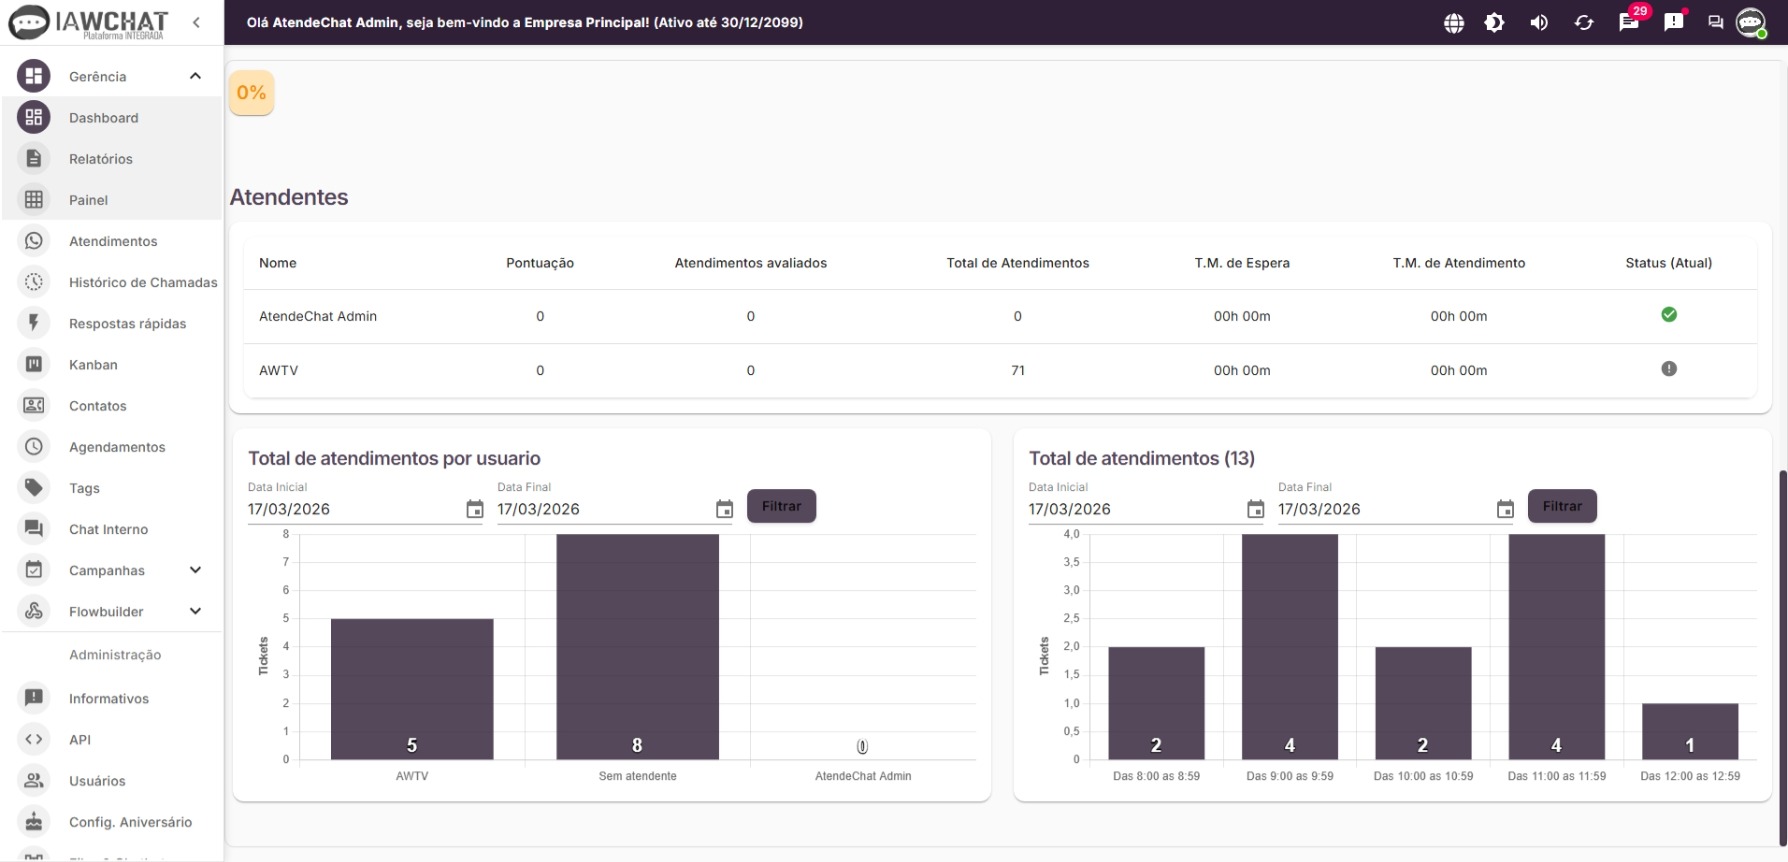
Task: Toggle the notification sound volume icon
Action: click(1539, 23)
